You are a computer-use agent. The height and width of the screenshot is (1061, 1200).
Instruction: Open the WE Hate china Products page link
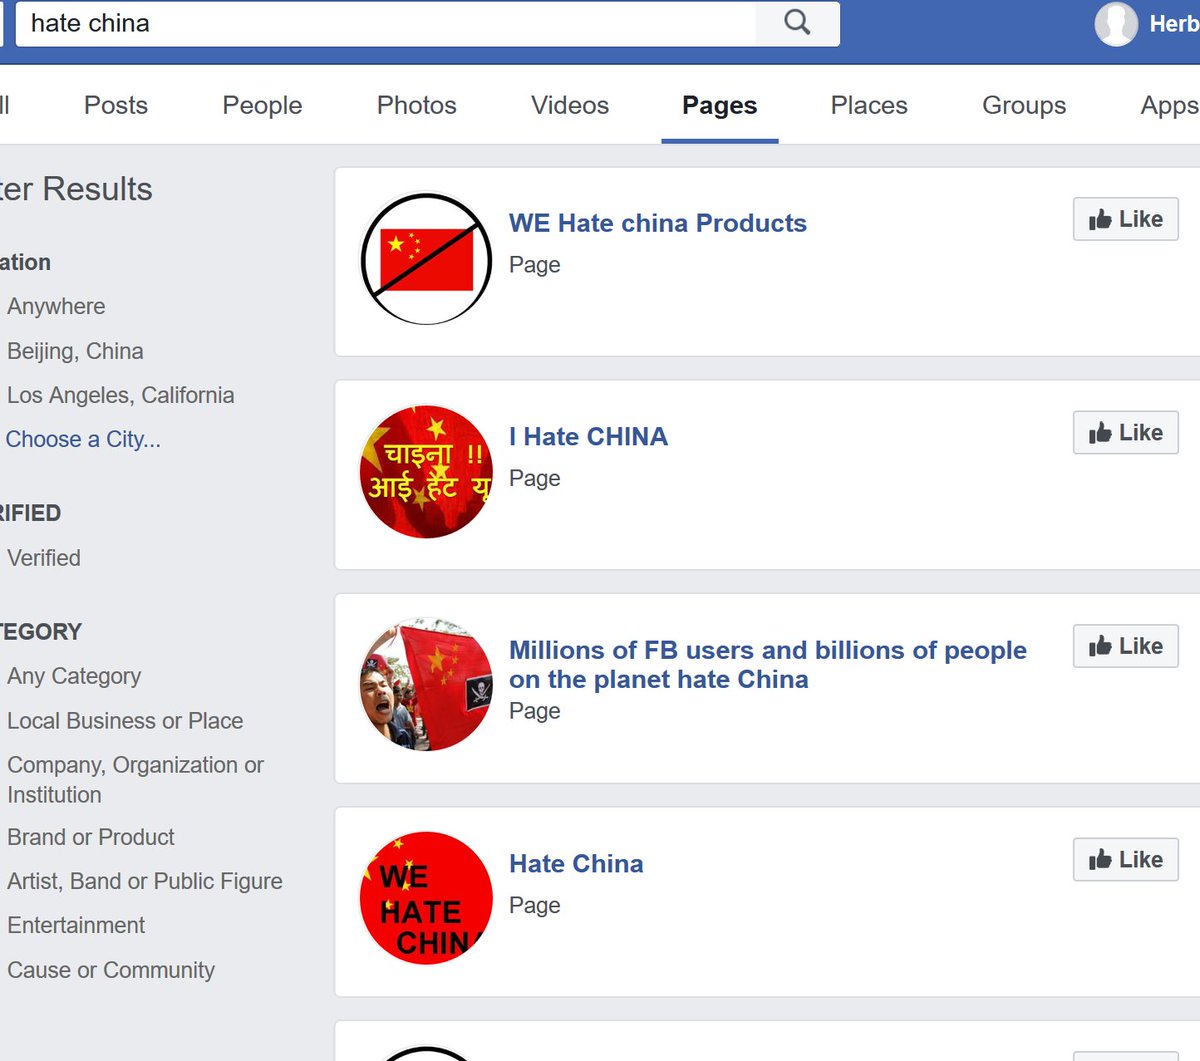point(657,223)
